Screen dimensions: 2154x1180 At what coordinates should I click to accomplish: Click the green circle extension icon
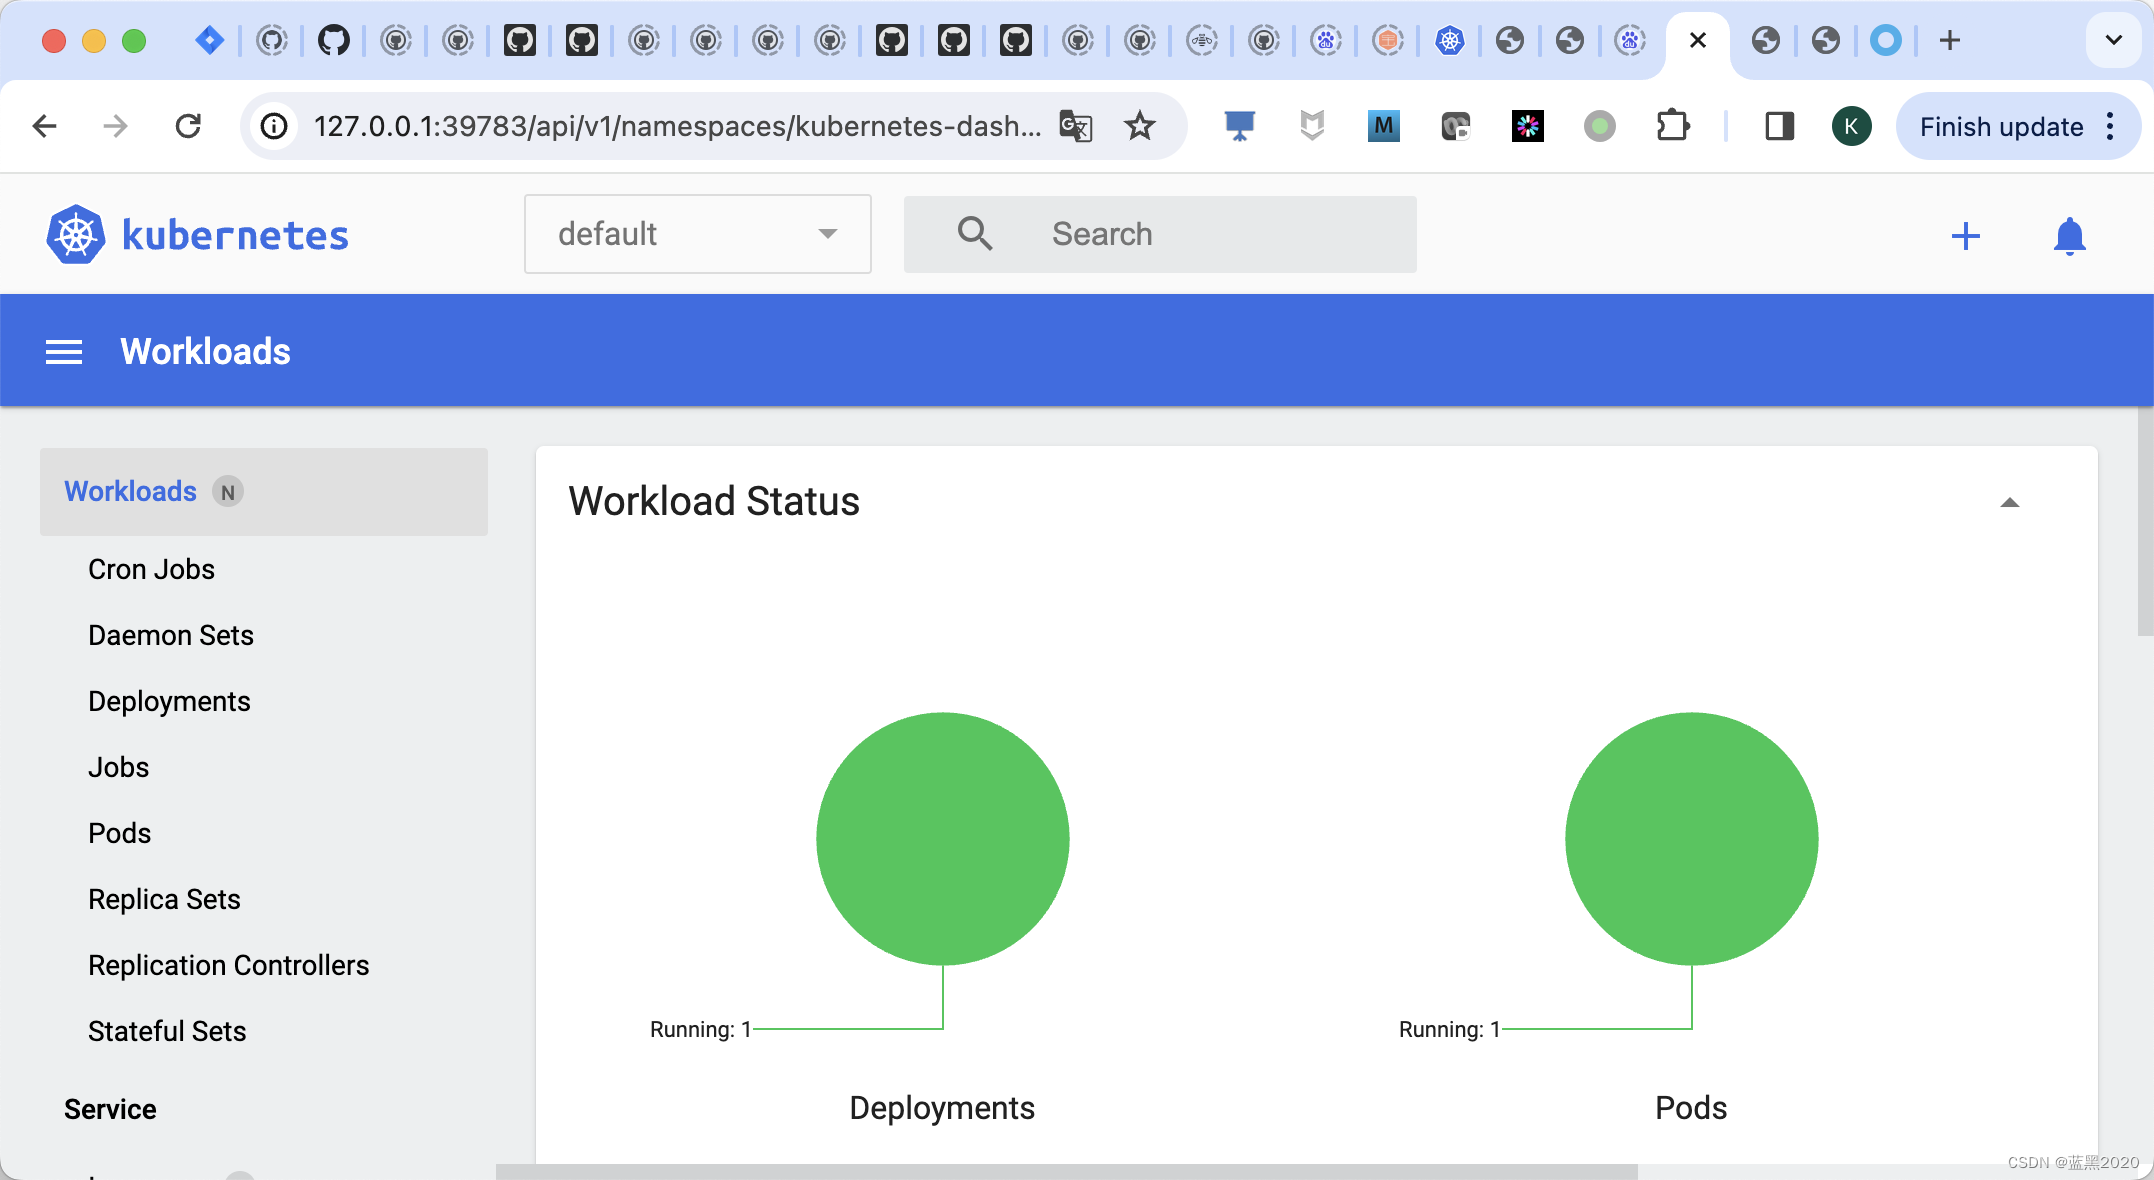click(x=1599, y=126)
